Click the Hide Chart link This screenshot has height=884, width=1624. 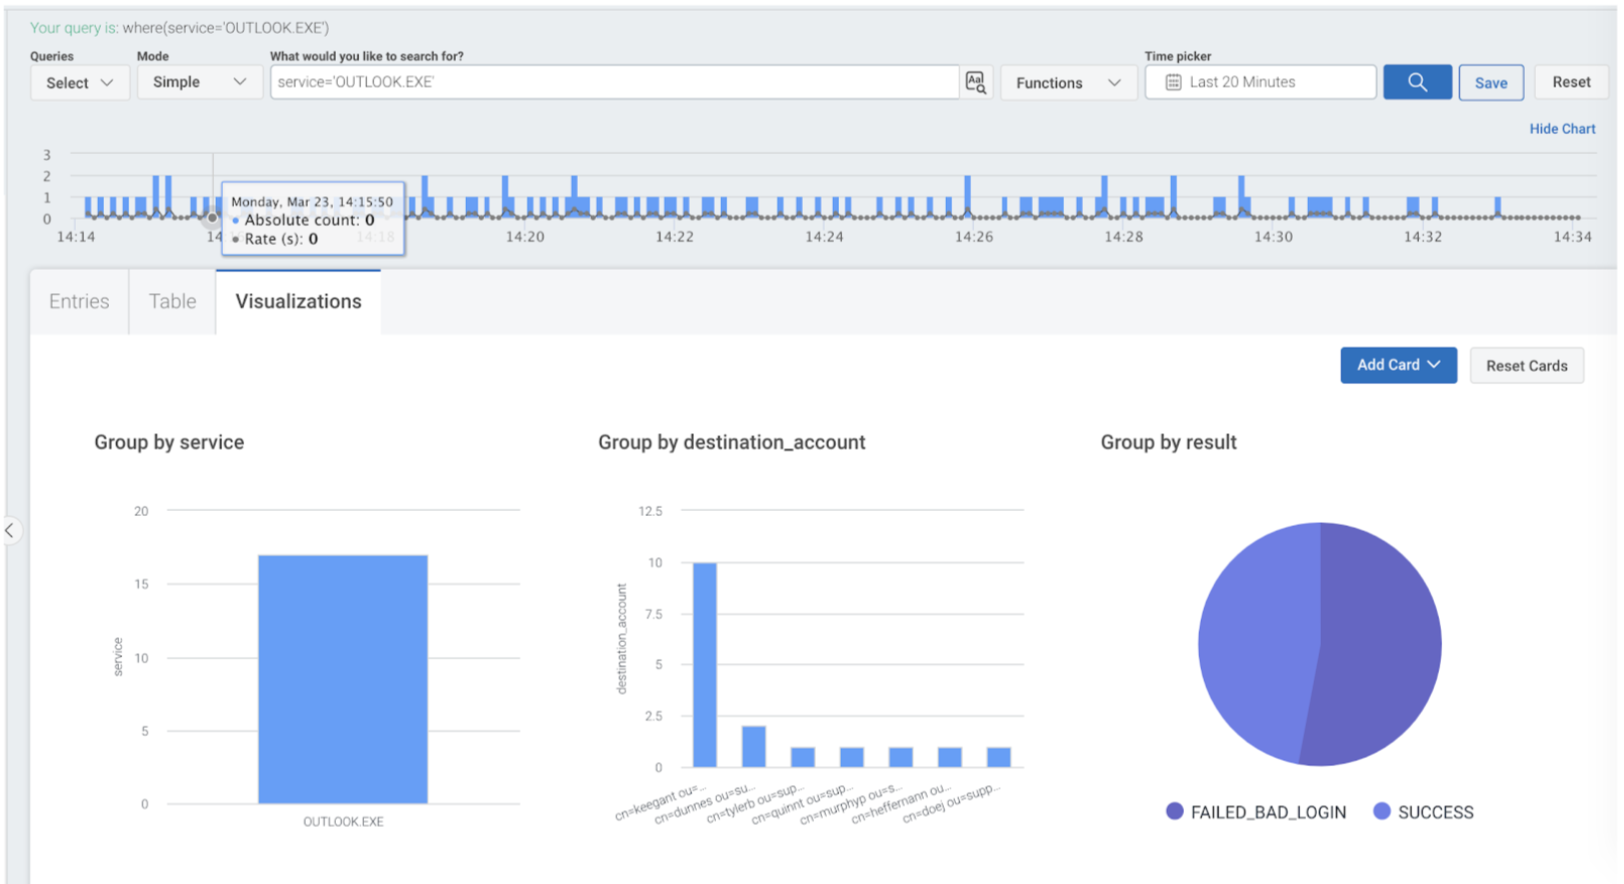click(1561, 128)
